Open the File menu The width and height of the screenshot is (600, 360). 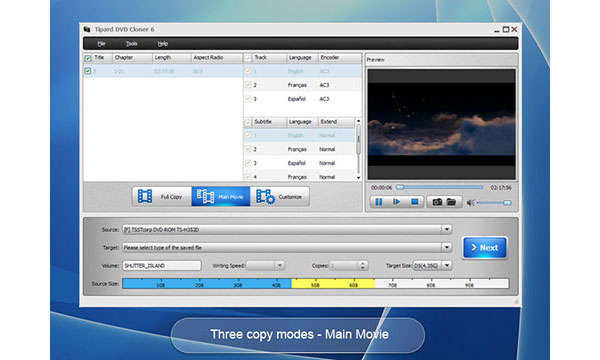click(101, 44)
